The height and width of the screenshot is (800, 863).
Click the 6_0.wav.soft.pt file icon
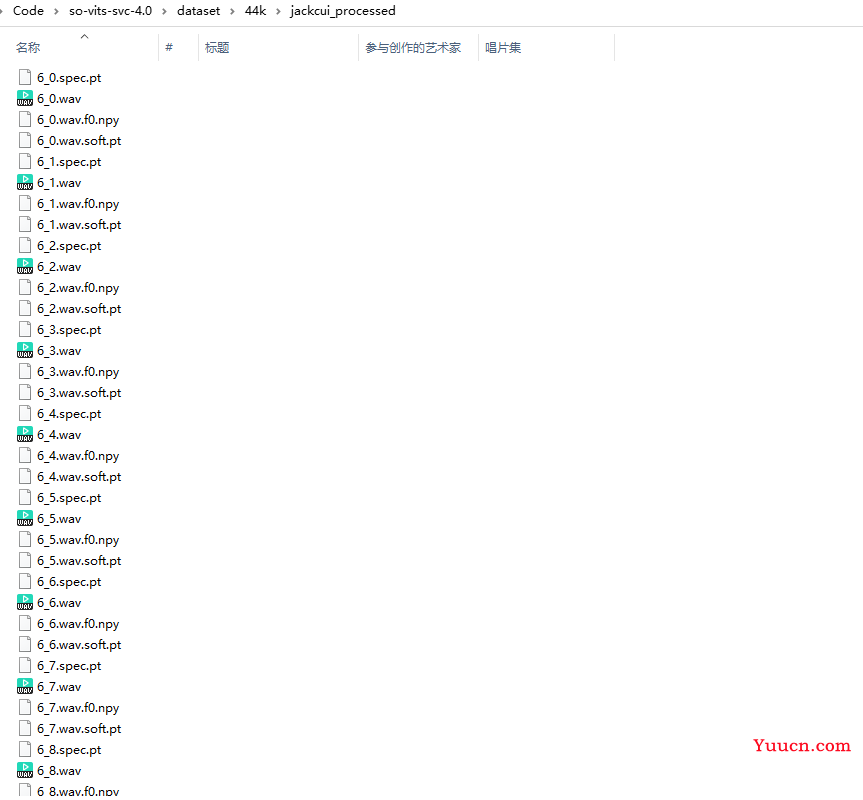click(x=25, y=140)
